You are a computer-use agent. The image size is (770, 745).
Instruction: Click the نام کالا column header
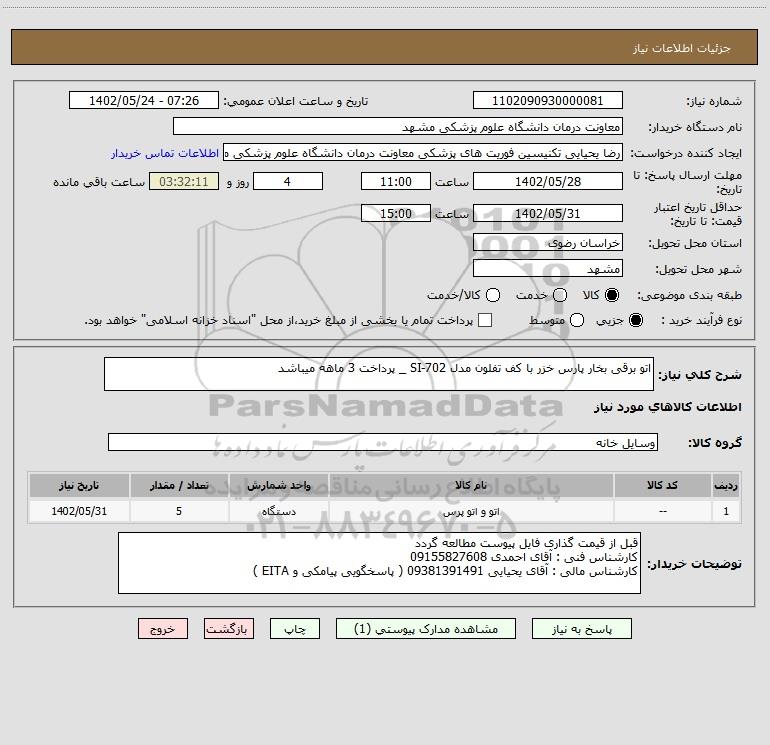coord(470,485)
